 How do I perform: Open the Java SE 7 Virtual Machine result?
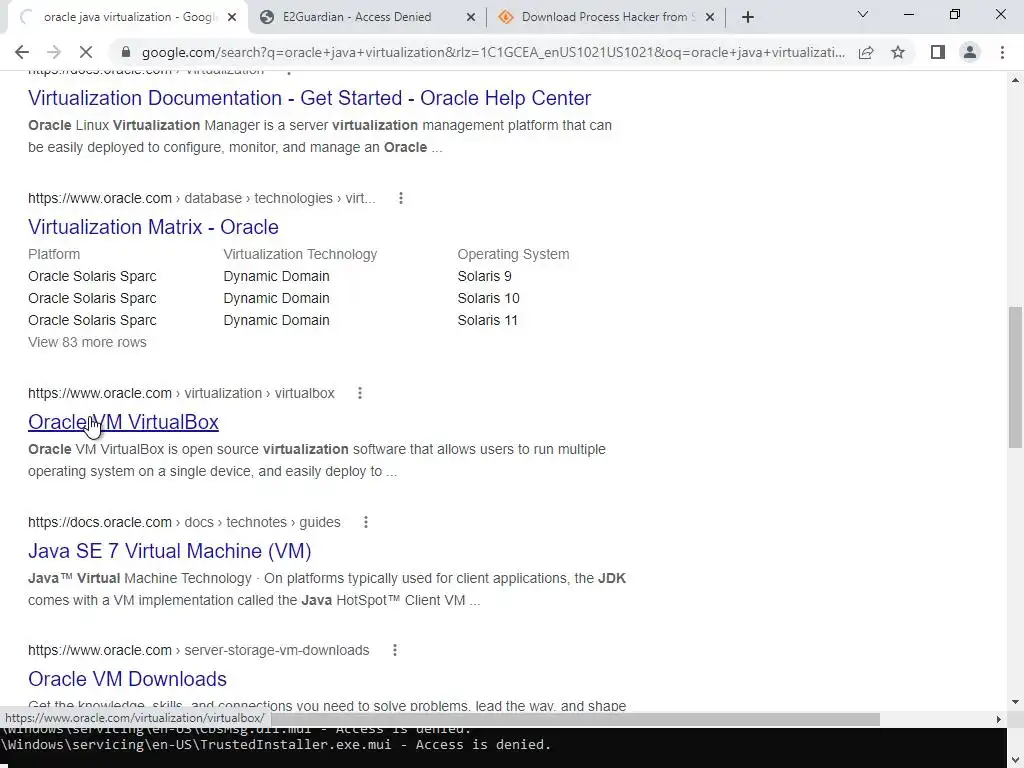click(x=170, y=551)
